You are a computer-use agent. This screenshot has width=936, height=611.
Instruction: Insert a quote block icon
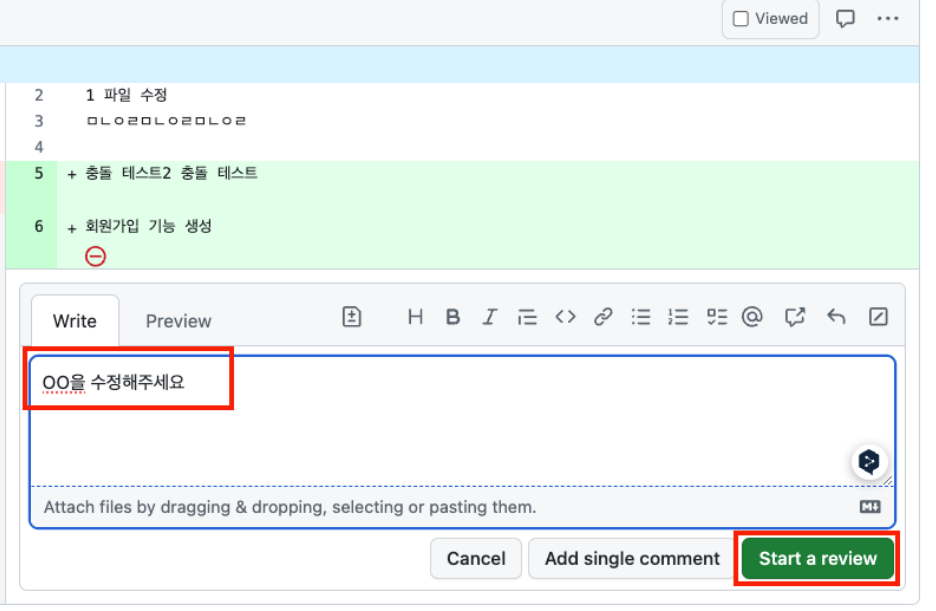pyautogui.click(x=527, y=316)
